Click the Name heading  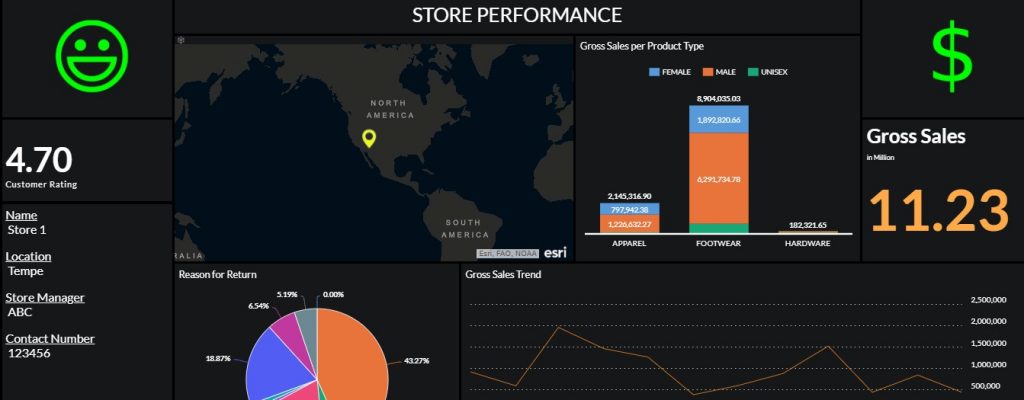[x=22, y=216]
